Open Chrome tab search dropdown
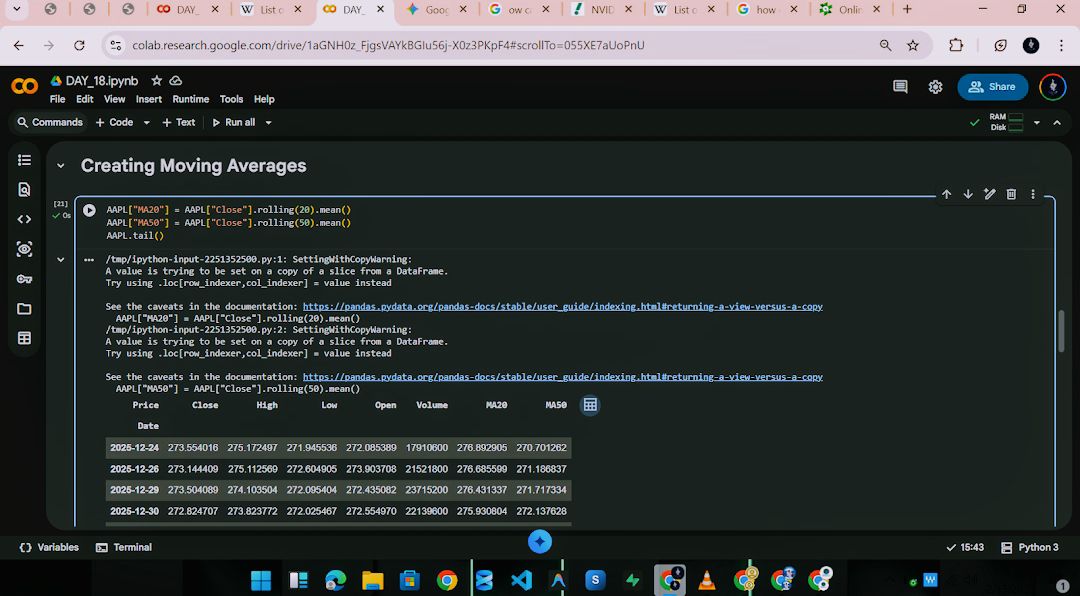 (x=17, y=10)
